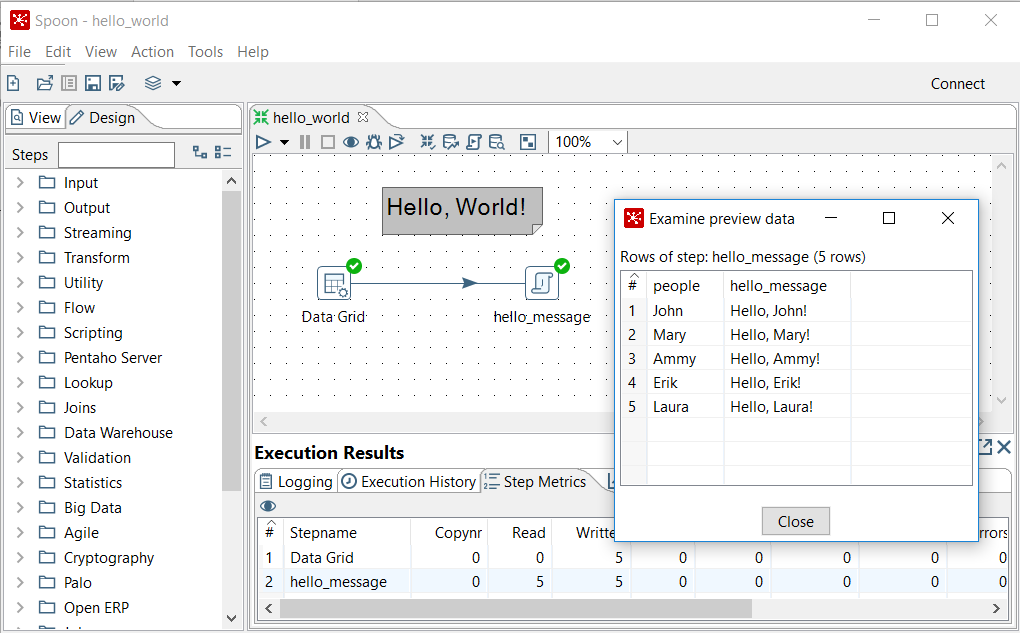Image resolution: width=1020 pixels, height=633 pixels.
Task: Run impact analysis on the database icon
Action: click(450, 142)
